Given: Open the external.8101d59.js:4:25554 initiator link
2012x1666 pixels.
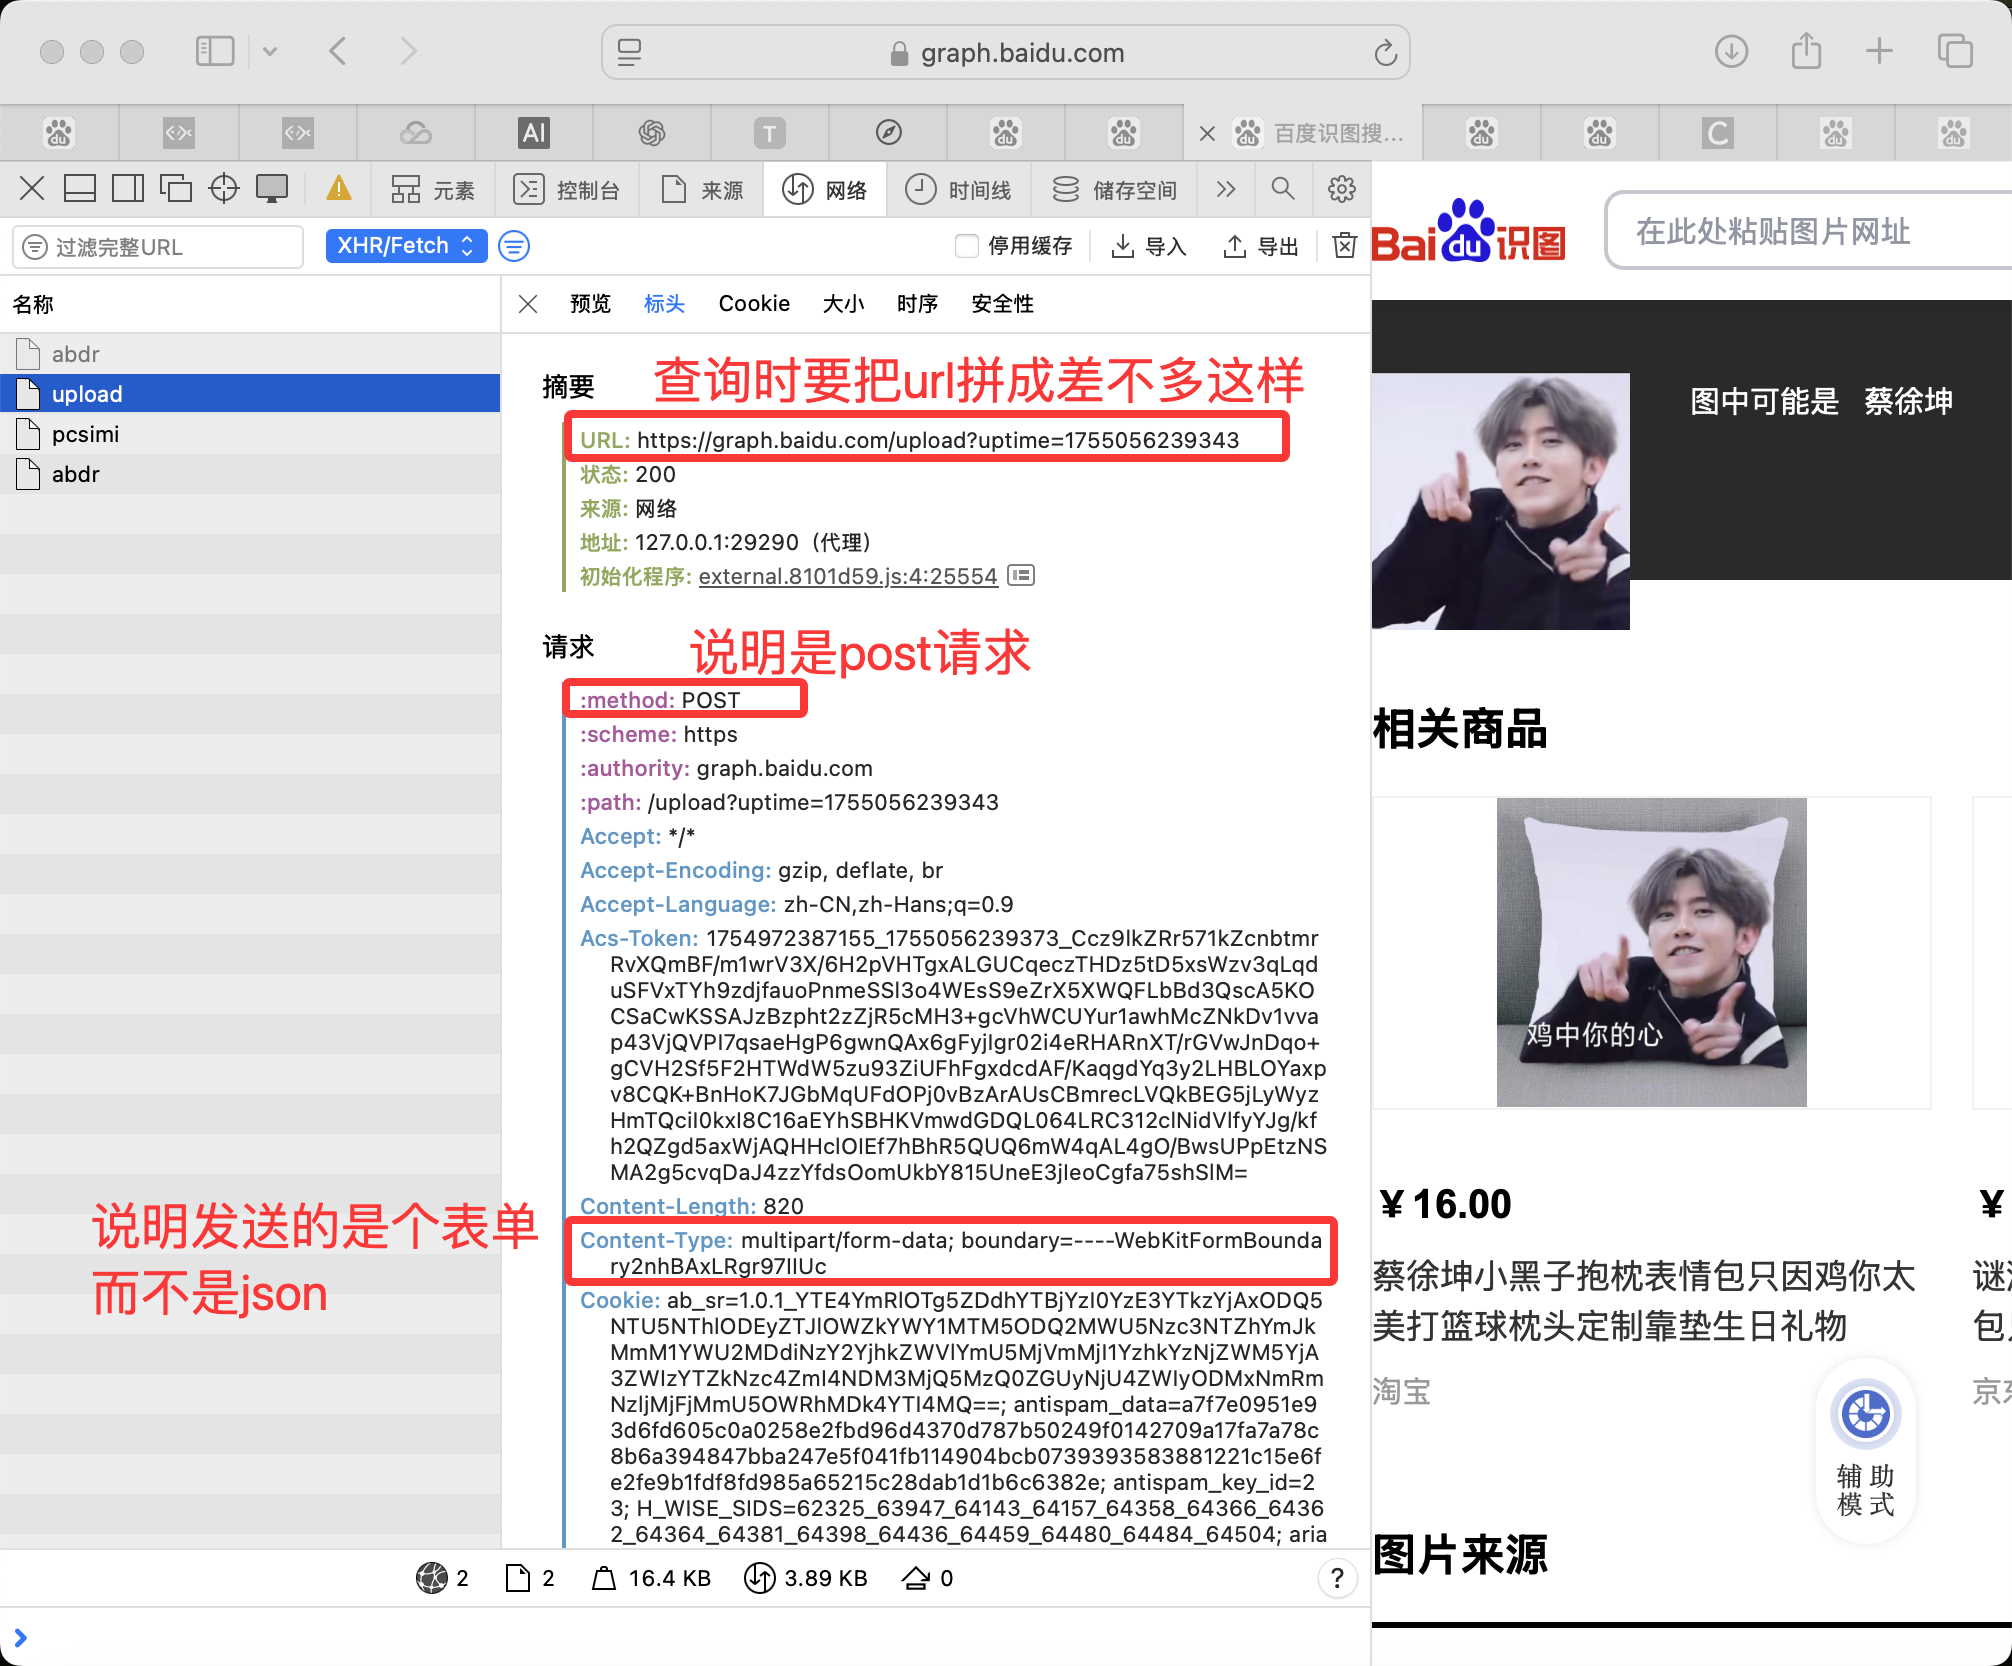Looking at the screenshot, I should click(x=848, y=576).
